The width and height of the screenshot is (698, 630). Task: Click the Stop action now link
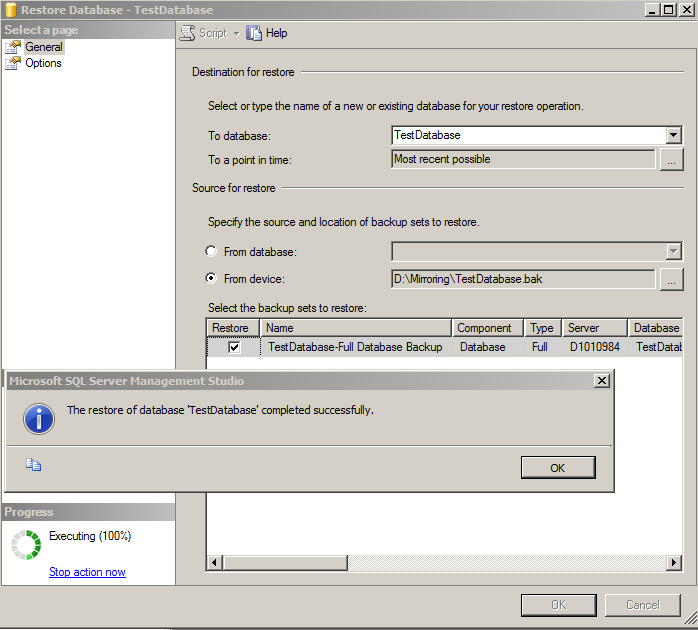click(87, 572)
